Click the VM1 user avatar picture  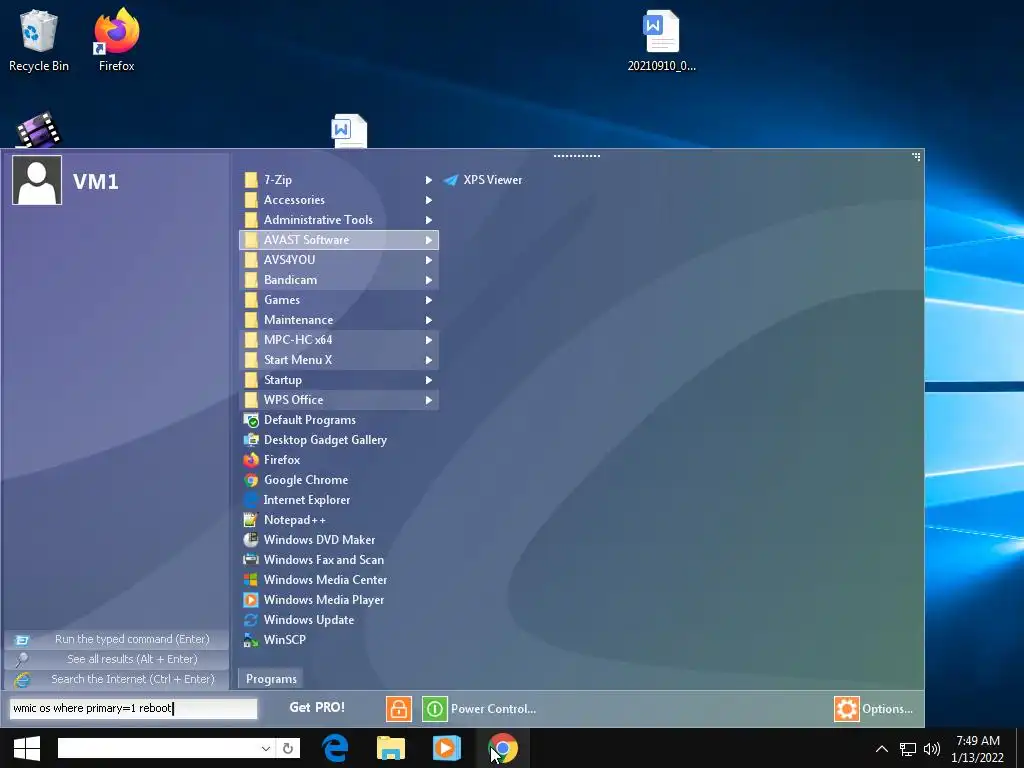pyautogui.click(x=37, y=180)
